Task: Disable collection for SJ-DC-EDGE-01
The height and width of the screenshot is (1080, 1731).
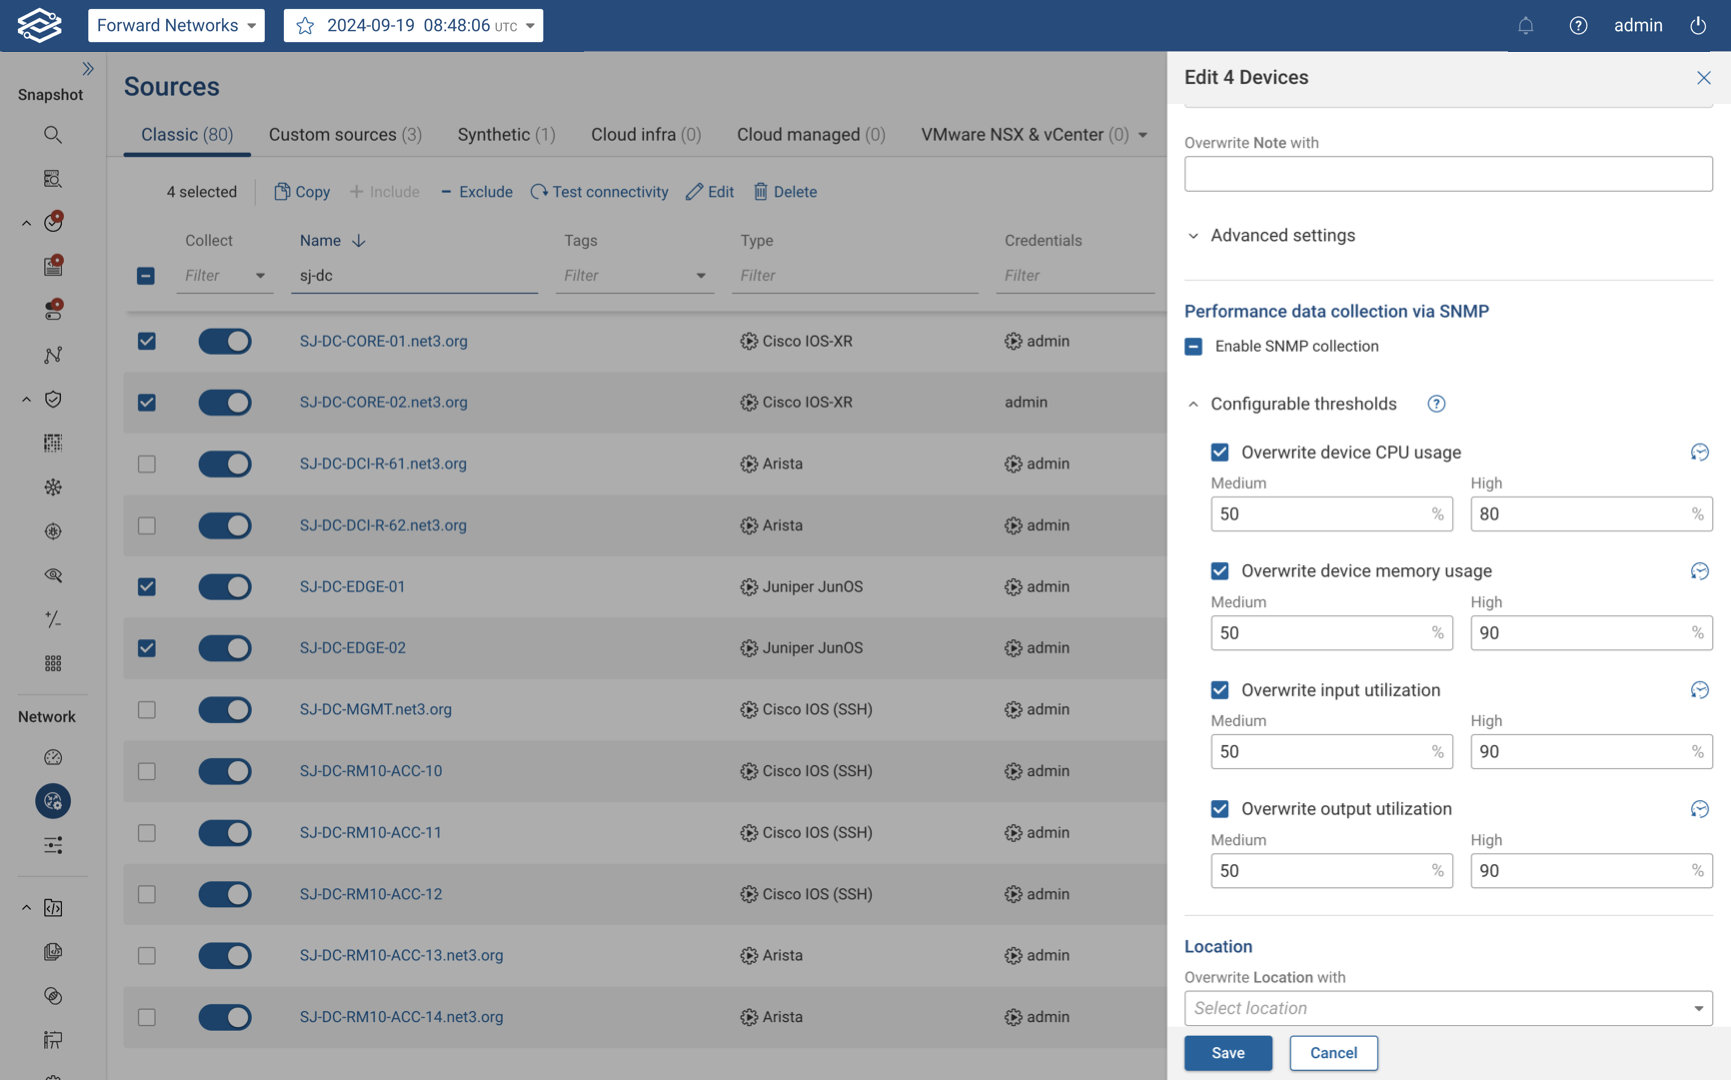Action: [225, 587]
